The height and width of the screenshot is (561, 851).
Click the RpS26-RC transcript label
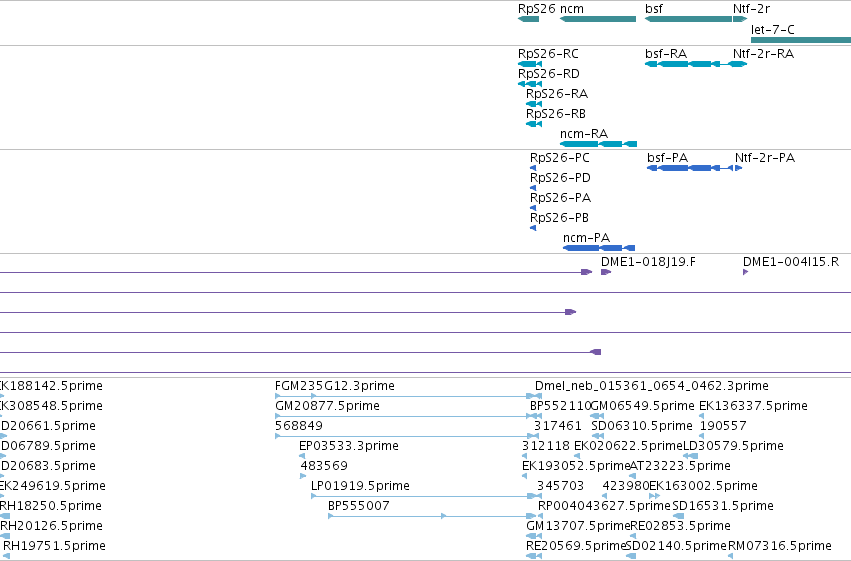(548, 54)
